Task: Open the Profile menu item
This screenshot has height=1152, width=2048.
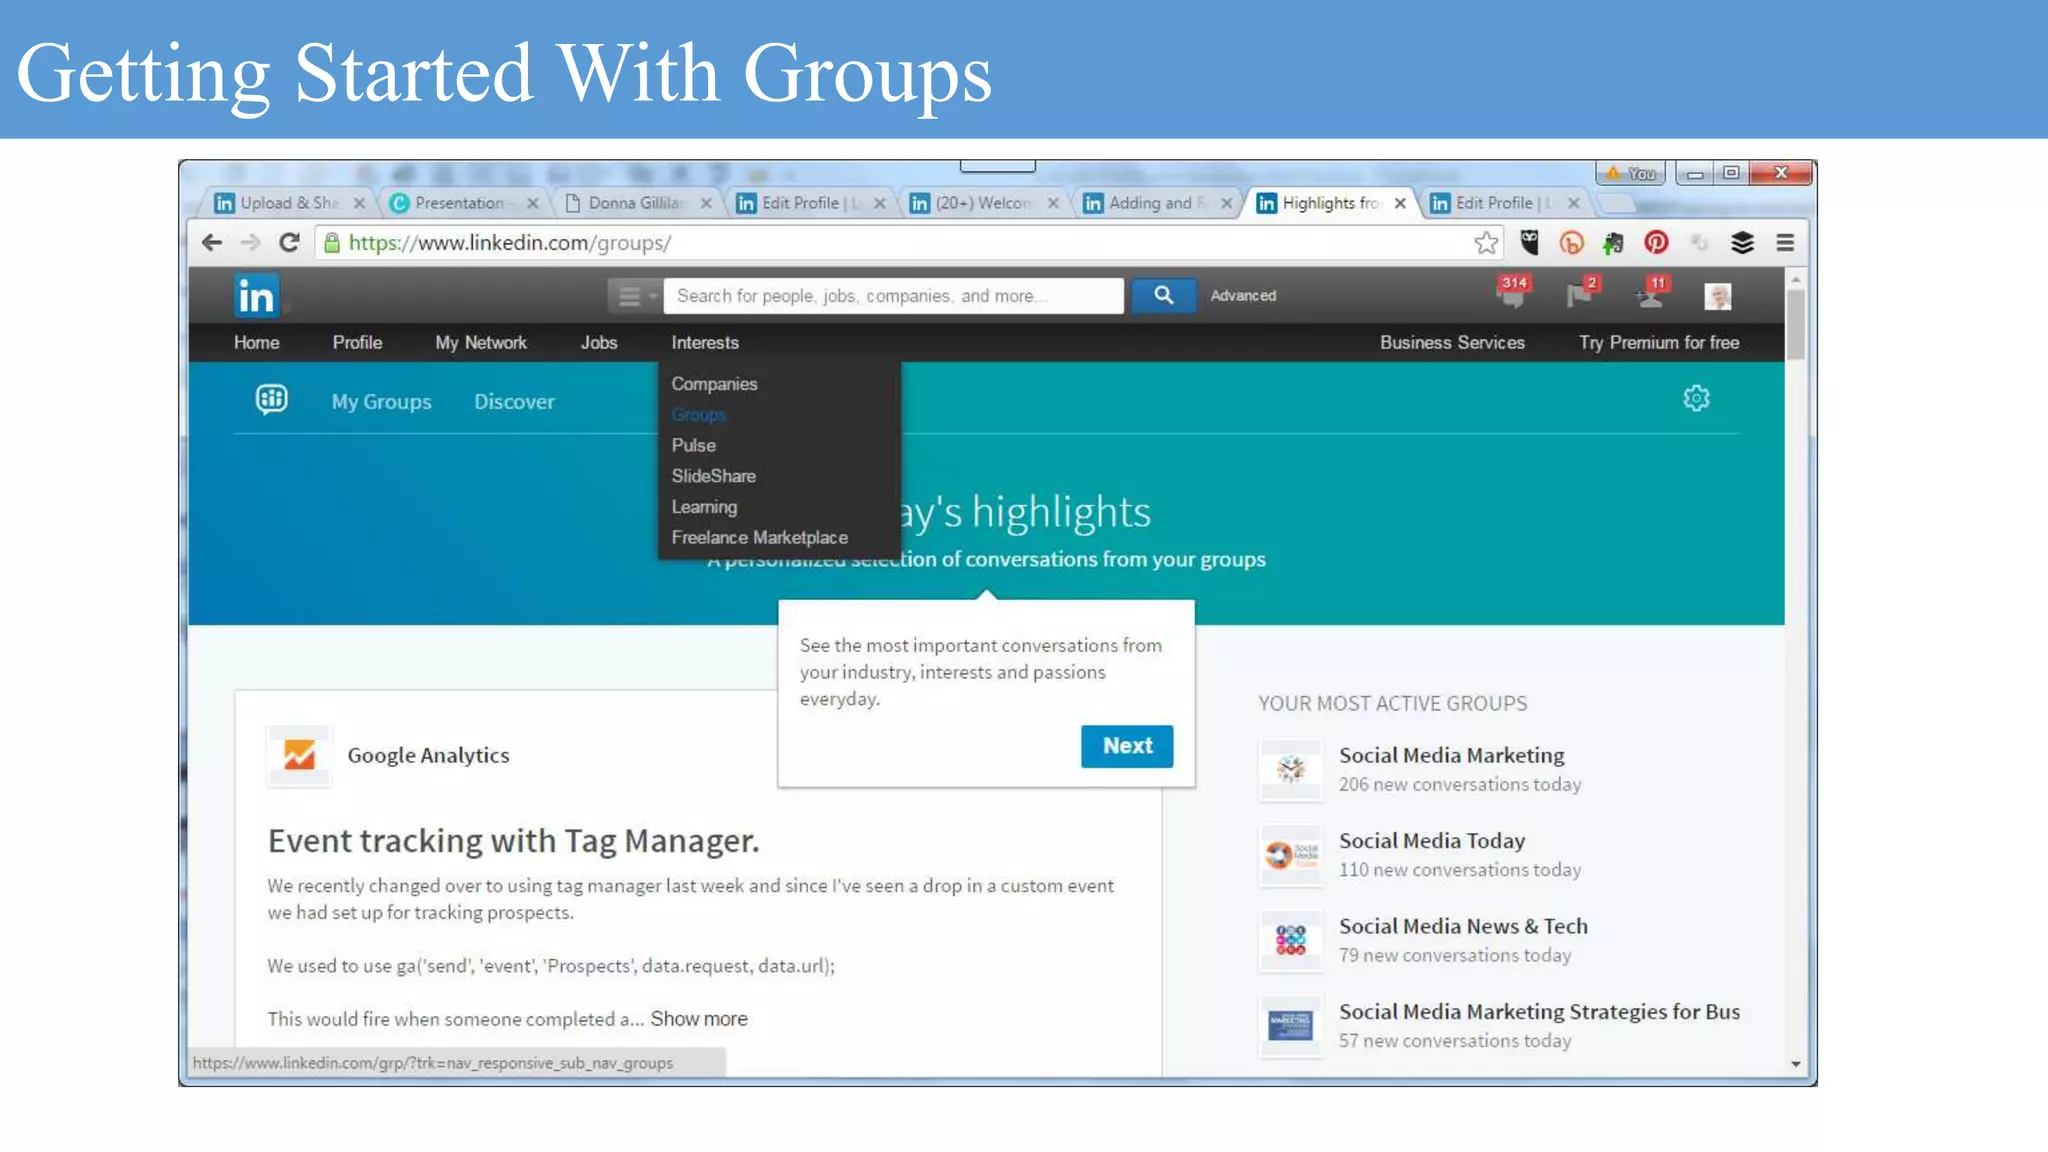Action: click(x=357, y=342)
